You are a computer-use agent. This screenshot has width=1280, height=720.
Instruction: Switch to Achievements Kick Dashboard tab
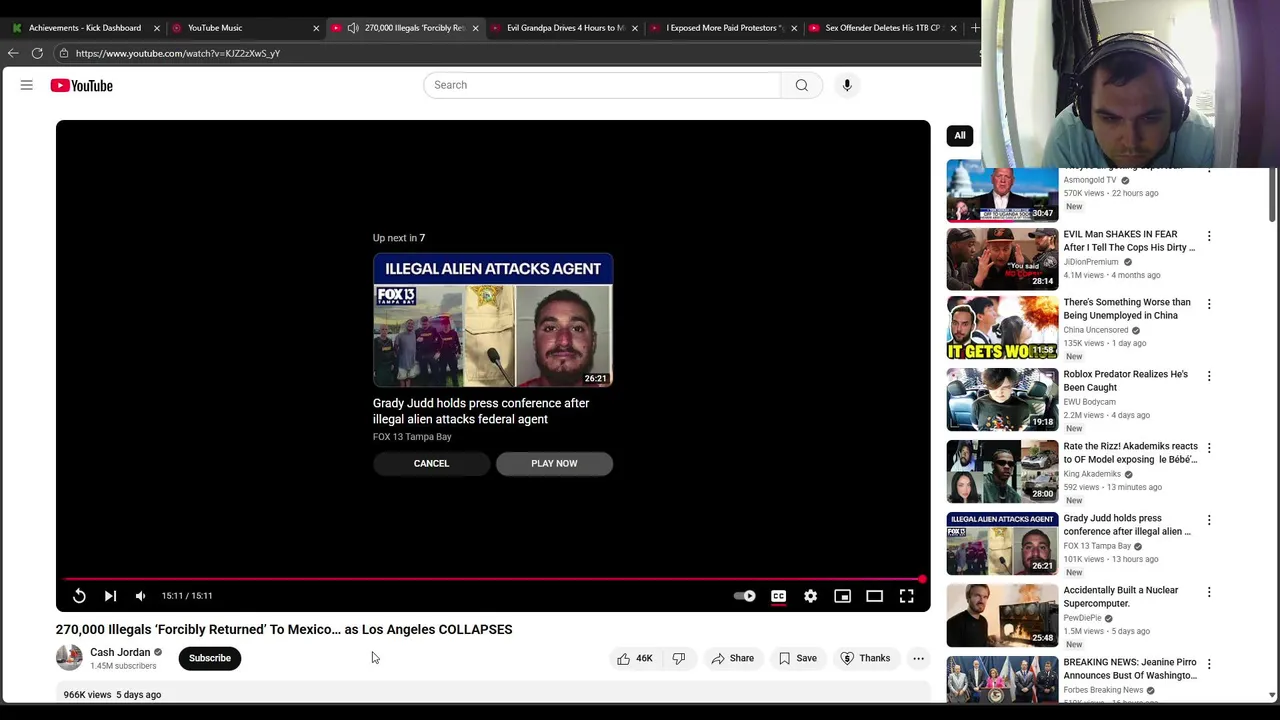85,28
